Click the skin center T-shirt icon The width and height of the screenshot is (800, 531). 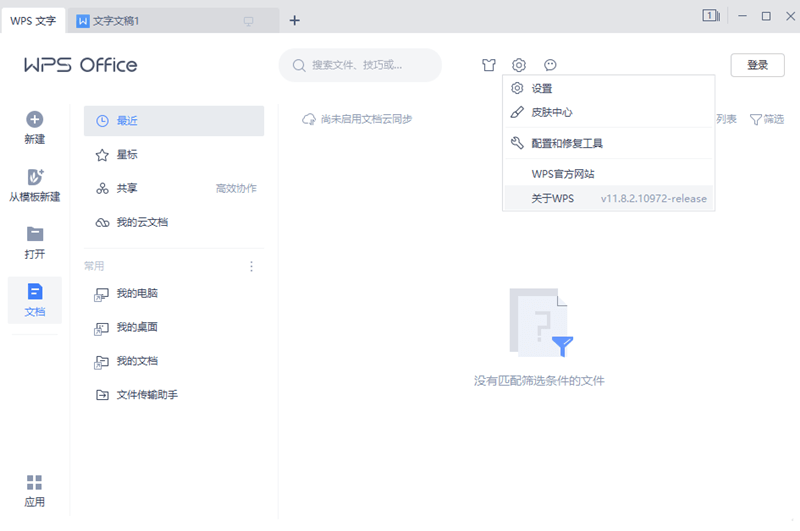point(488,66)
